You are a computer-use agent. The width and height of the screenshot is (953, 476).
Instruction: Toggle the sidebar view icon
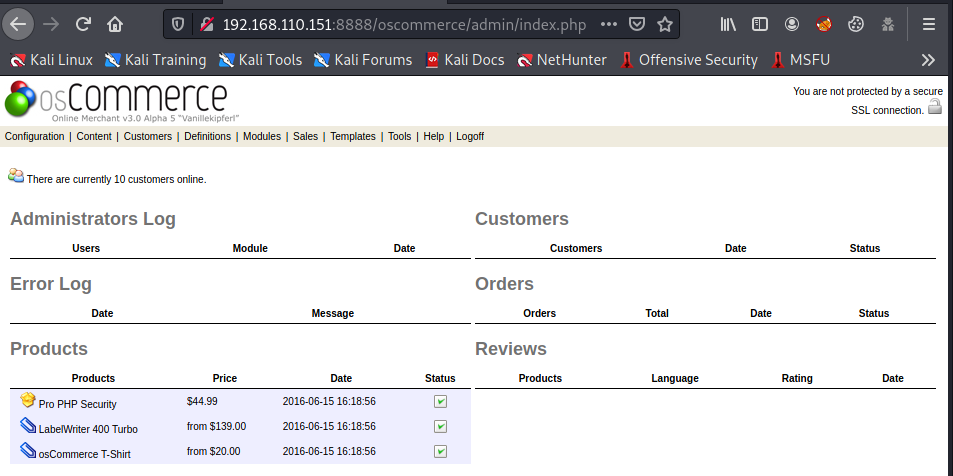(760, 24)
